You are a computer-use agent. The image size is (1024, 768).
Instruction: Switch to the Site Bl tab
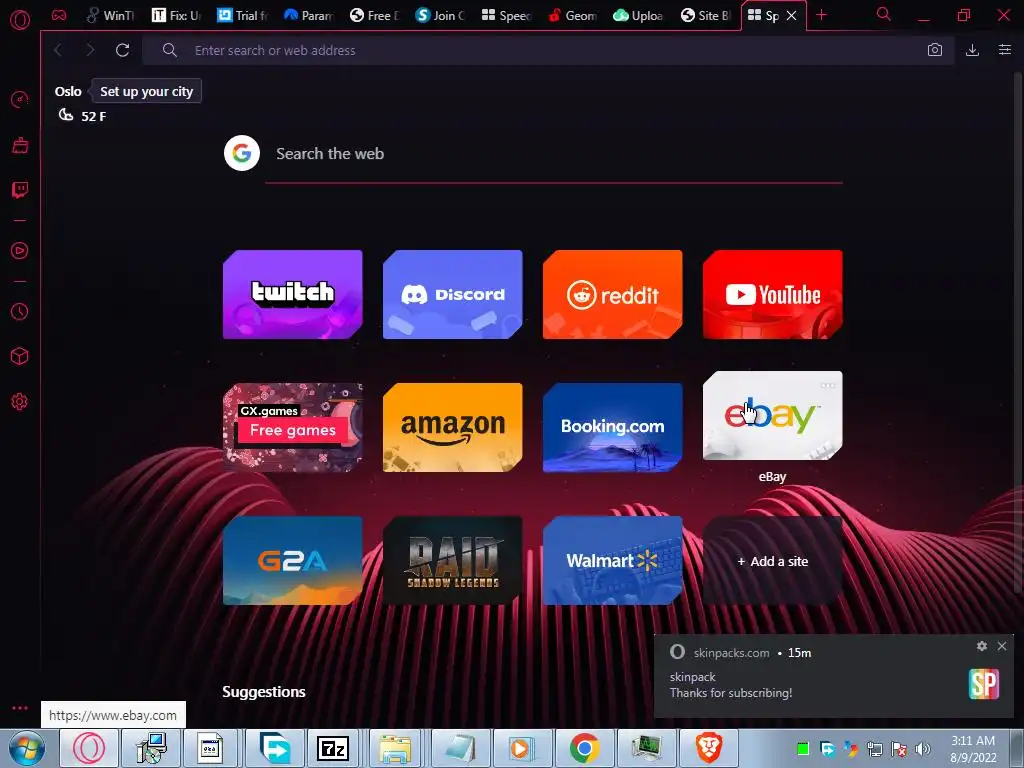point(705,15)
